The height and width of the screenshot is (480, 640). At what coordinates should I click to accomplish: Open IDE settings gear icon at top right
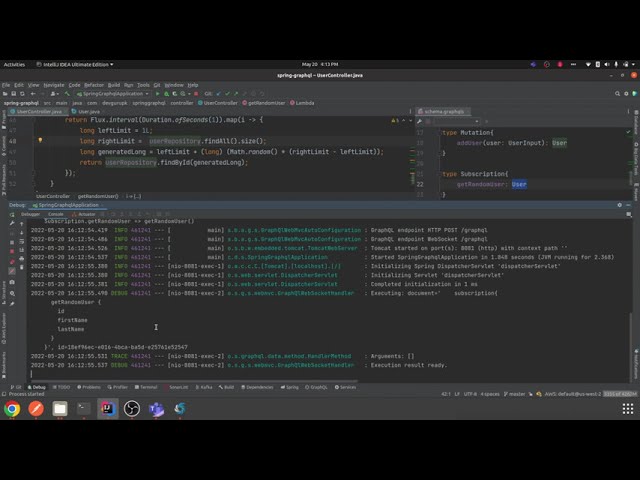[626, 94]
